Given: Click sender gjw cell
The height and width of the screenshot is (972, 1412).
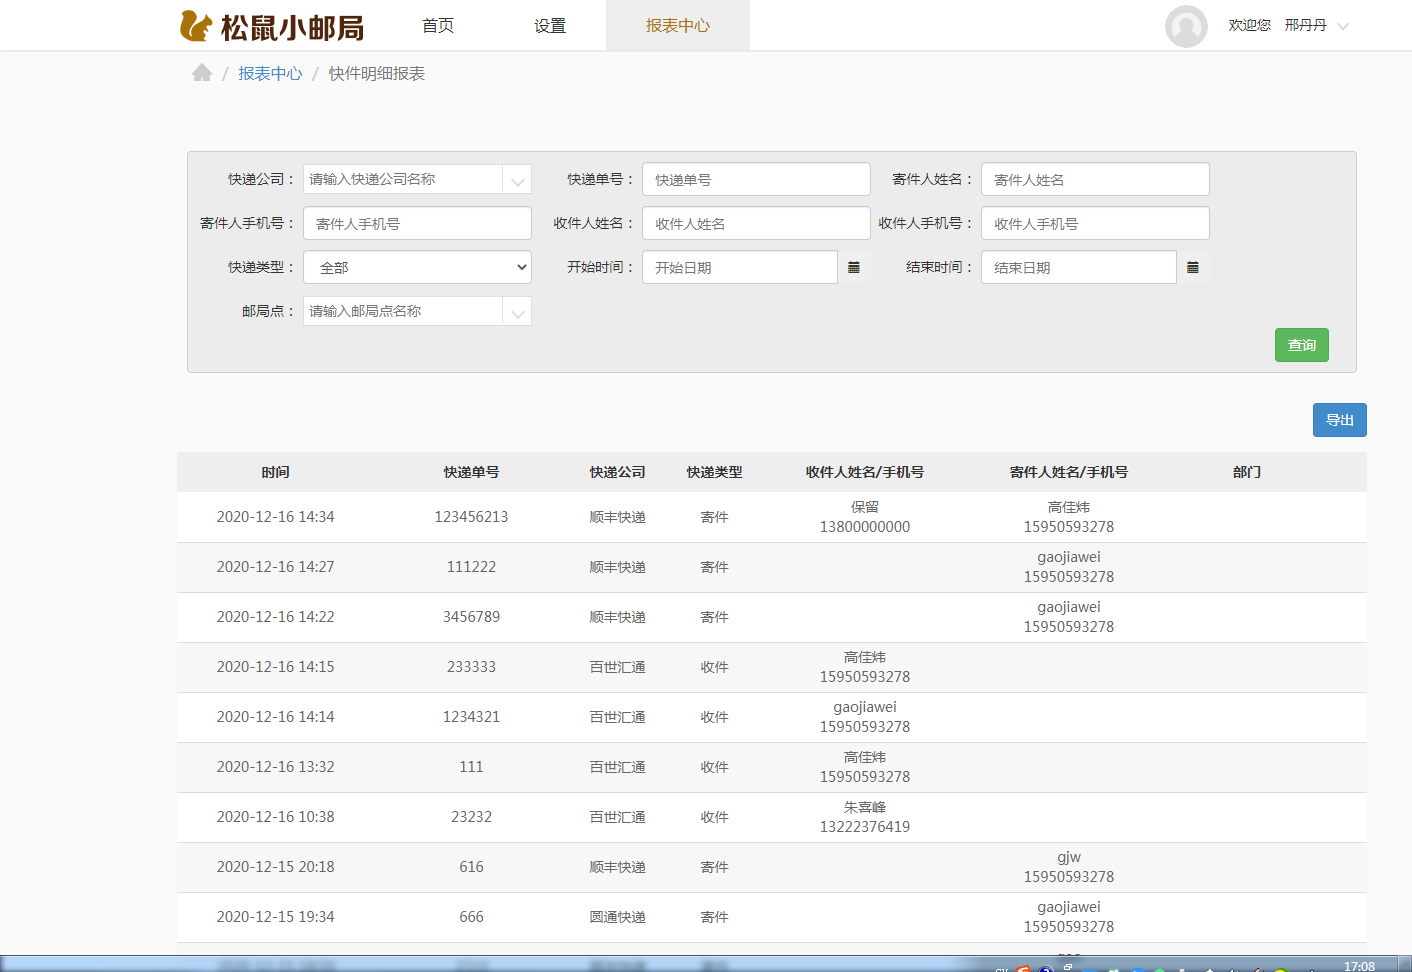Looking at the screenshot, I should (x=1069, y=867).
